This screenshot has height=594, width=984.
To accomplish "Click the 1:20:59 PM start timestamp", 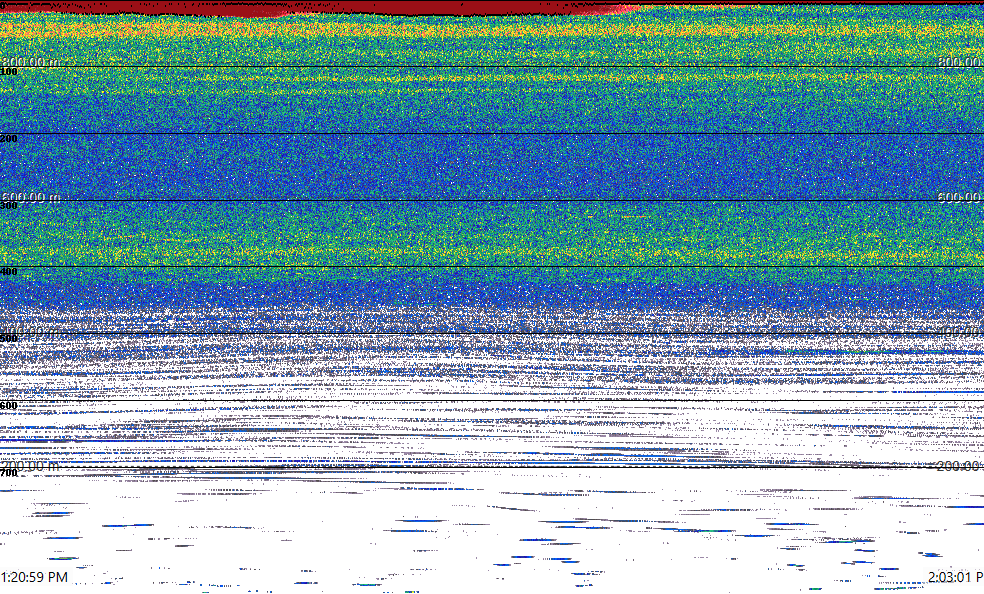I will pyautogui.click(x=35, y=577).
